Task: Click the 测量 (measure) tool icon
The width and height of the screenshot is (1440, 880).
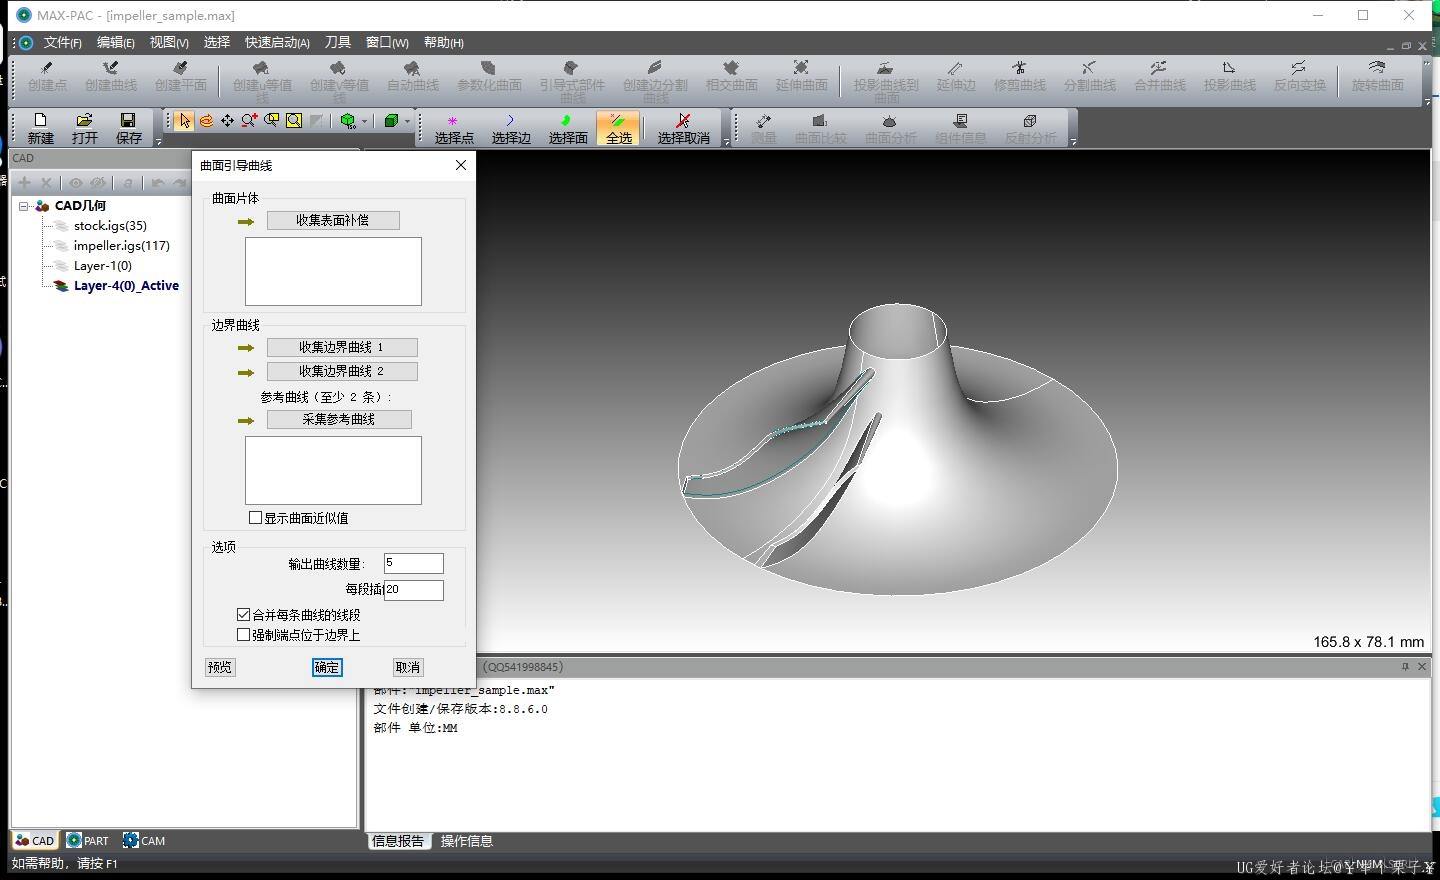Action: (764, 121)
